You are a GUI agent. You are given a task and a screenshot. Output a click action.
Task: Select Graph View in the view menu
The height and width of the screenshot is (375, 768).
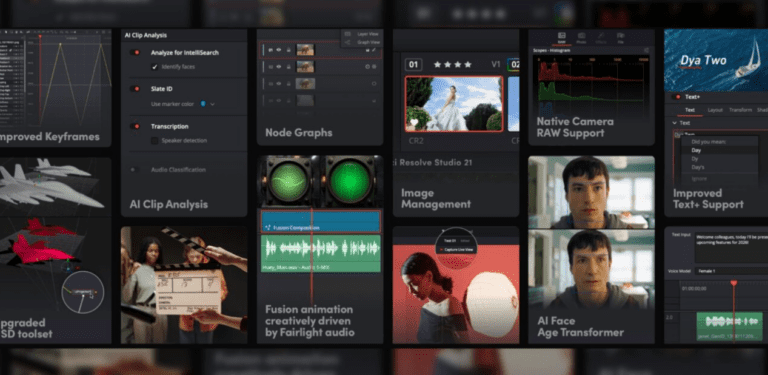368,43
